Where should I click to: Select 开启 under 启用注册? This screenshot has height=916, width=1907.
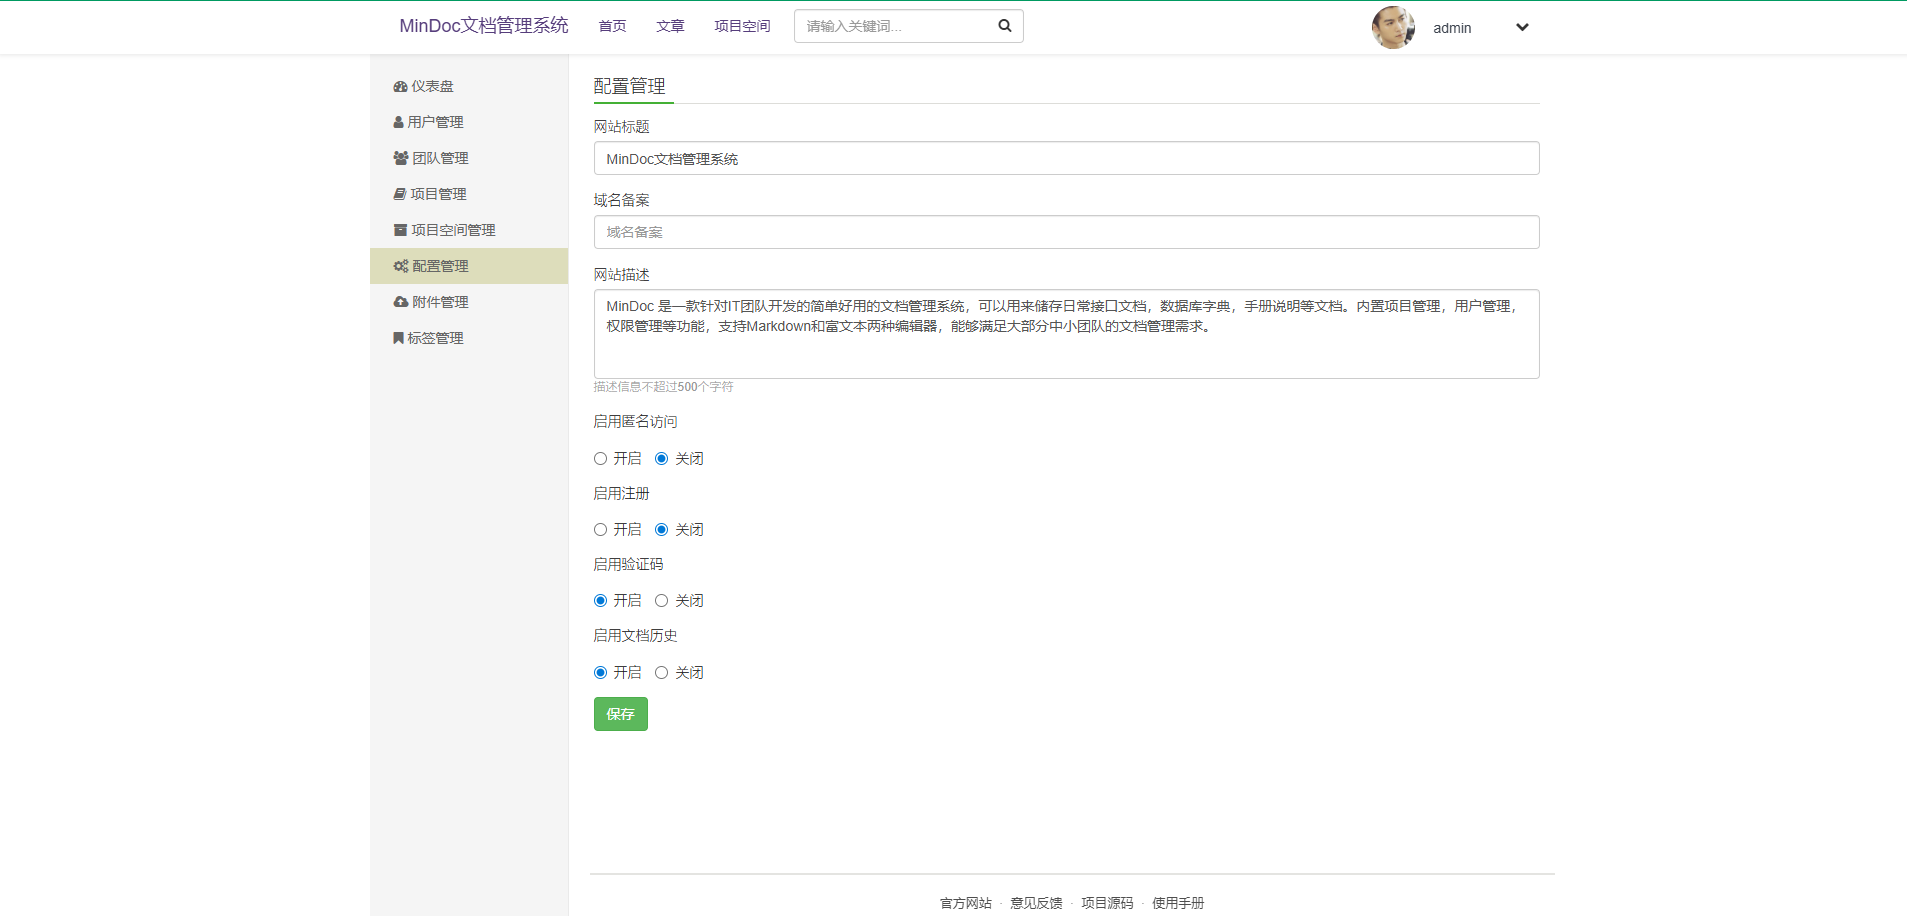[x=600, y=530]
